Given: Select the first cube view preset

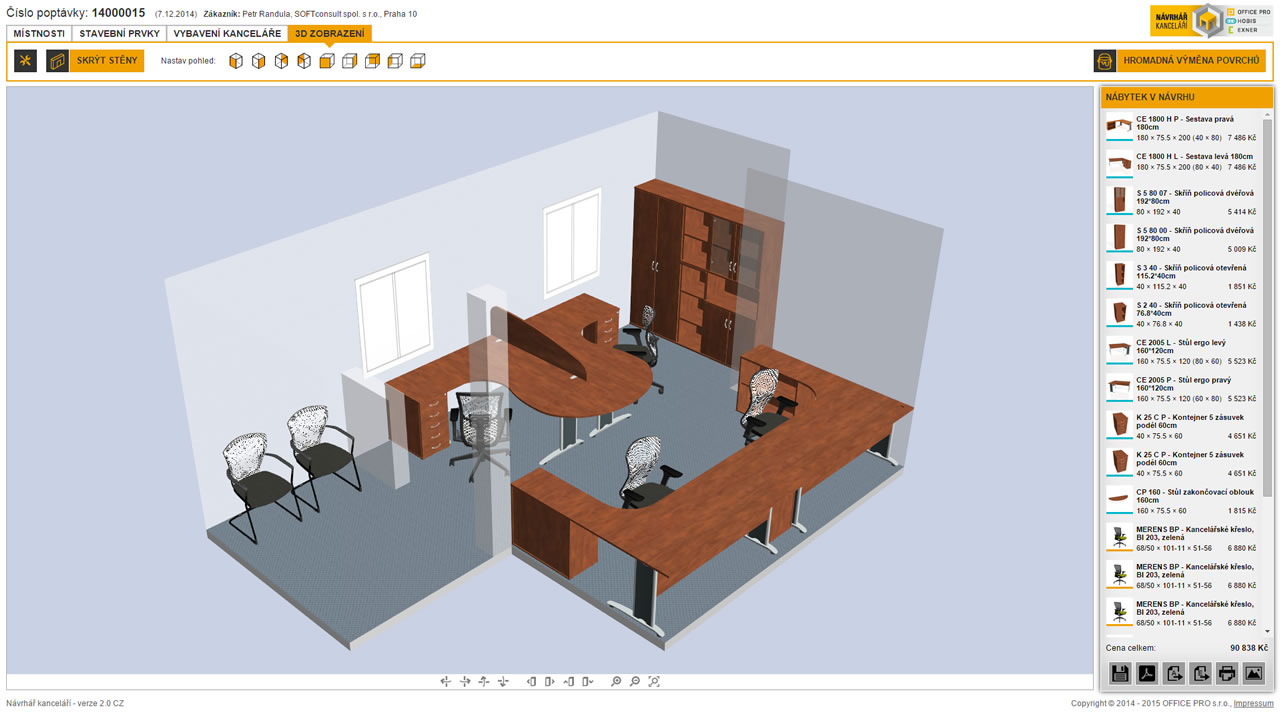Looking at the screenshot, I should pos(236,61).
